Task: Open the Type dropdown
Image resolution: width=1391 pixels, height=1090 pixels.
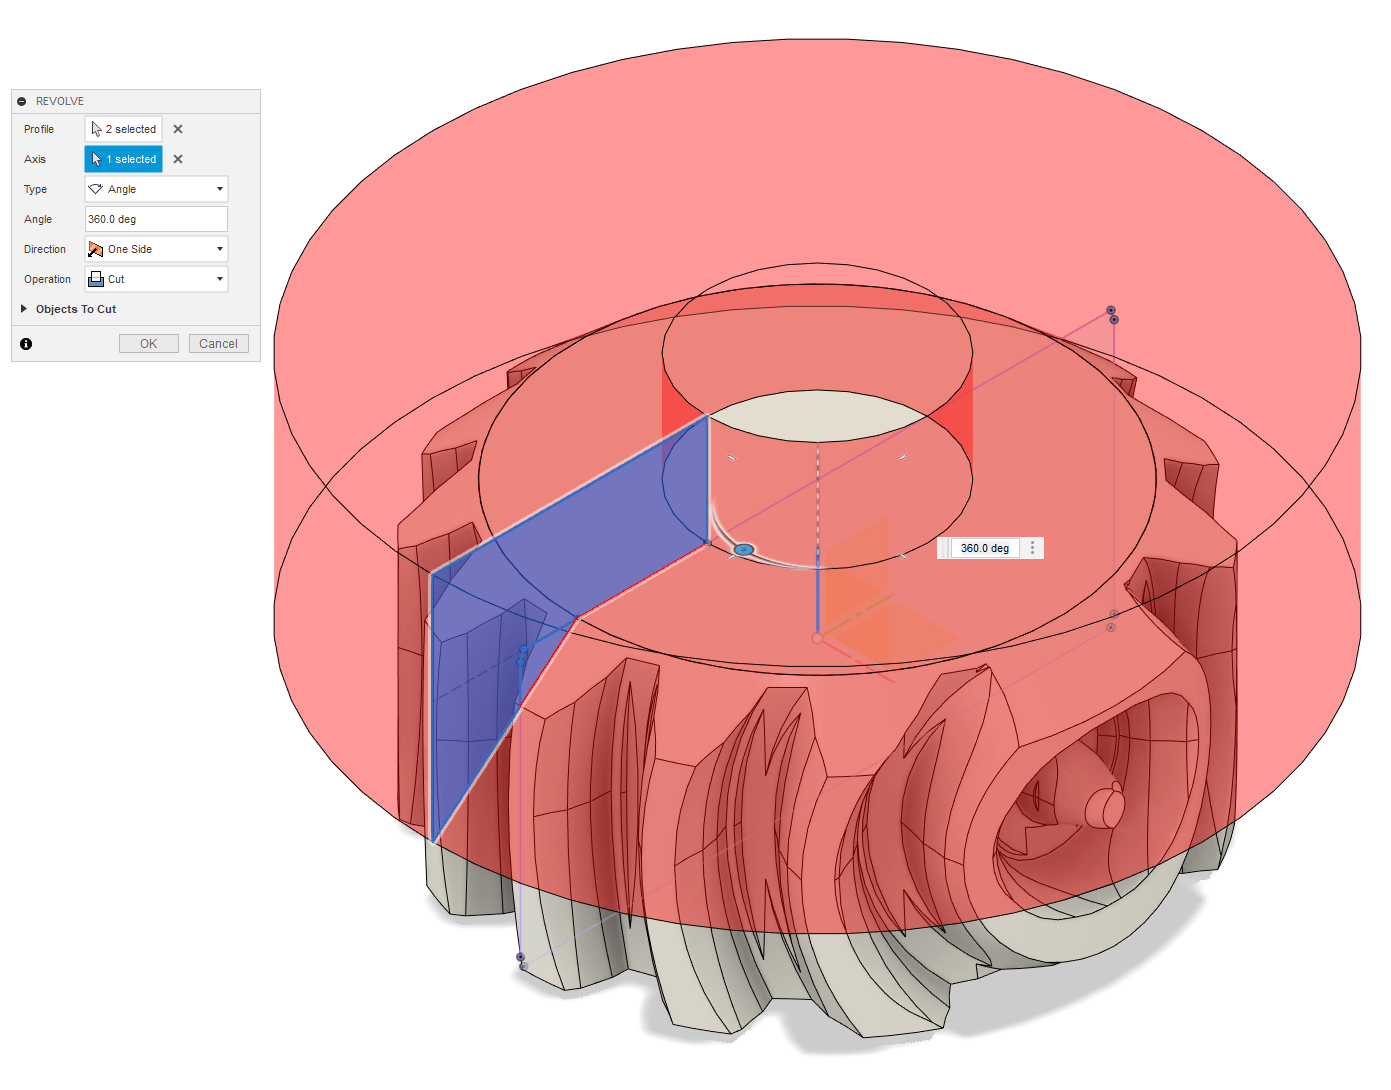Action: (219, 188)
